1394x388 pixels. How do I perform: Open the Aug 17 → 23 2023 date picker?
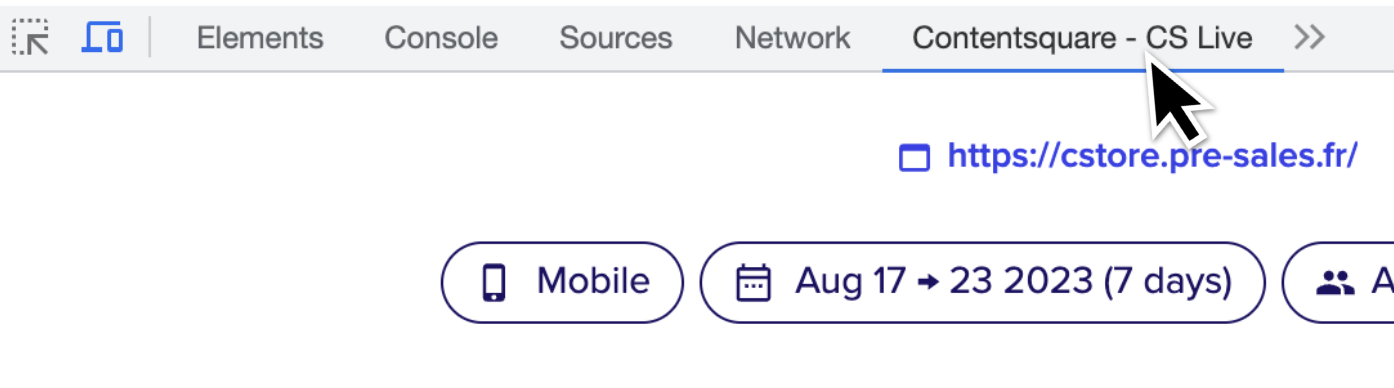[982, 282]
